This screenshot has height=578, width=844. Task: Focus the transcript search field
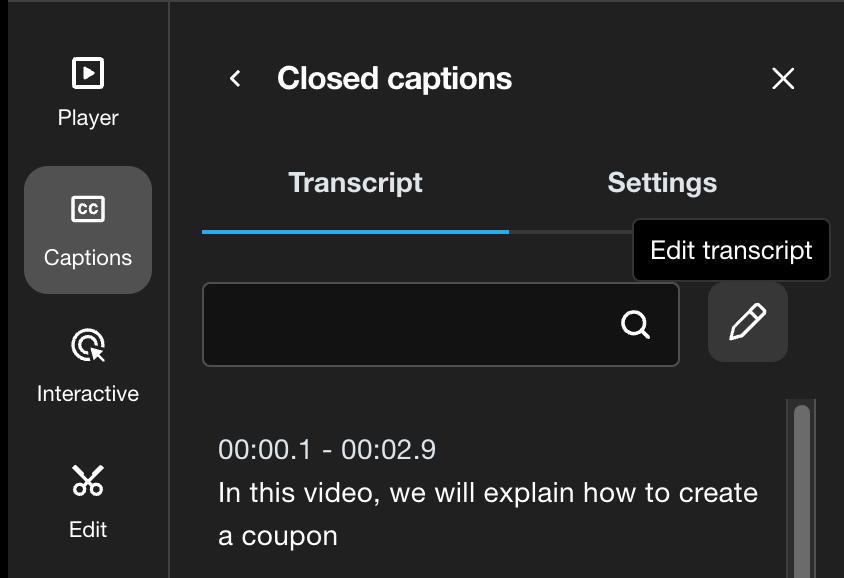pyautogui.click(x=410, y=324)
